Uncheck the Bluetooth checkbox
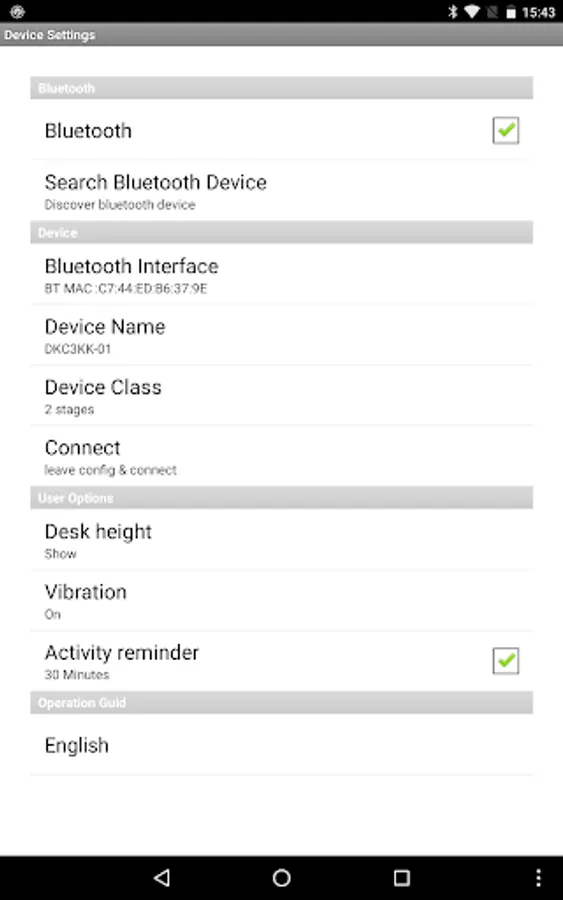563x900 pixels. click(506, 130)
